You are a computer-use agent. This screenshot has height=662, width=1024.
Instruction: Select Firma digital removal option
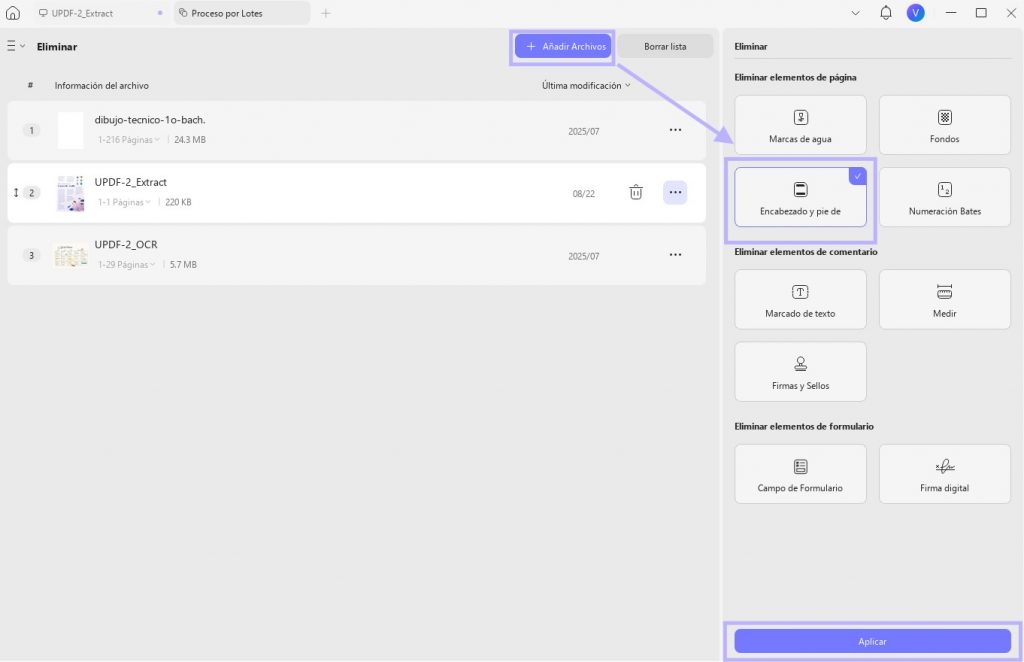944,474
